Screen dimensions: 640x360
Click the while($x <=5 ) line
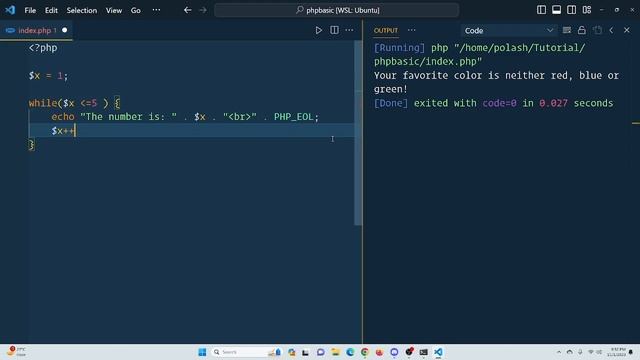pos(74,103)
